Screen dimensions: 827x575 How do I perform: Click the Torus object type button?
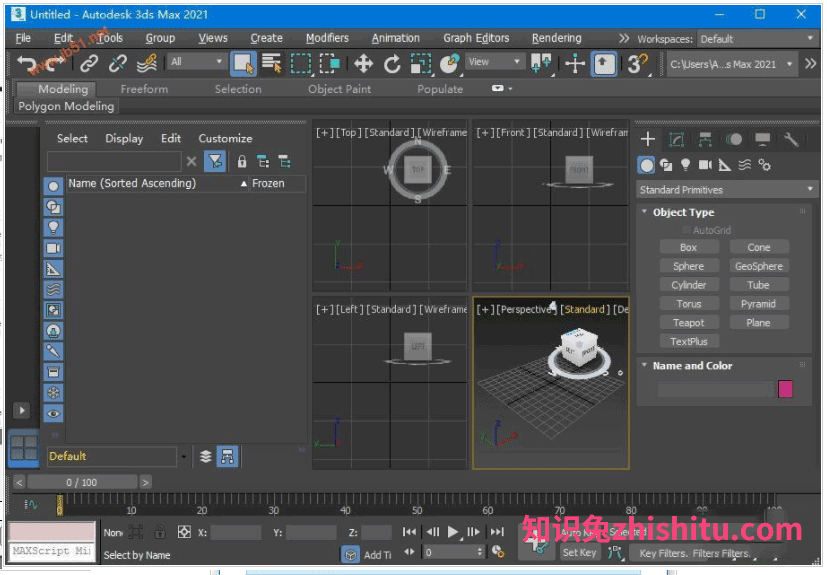(688, 304)
